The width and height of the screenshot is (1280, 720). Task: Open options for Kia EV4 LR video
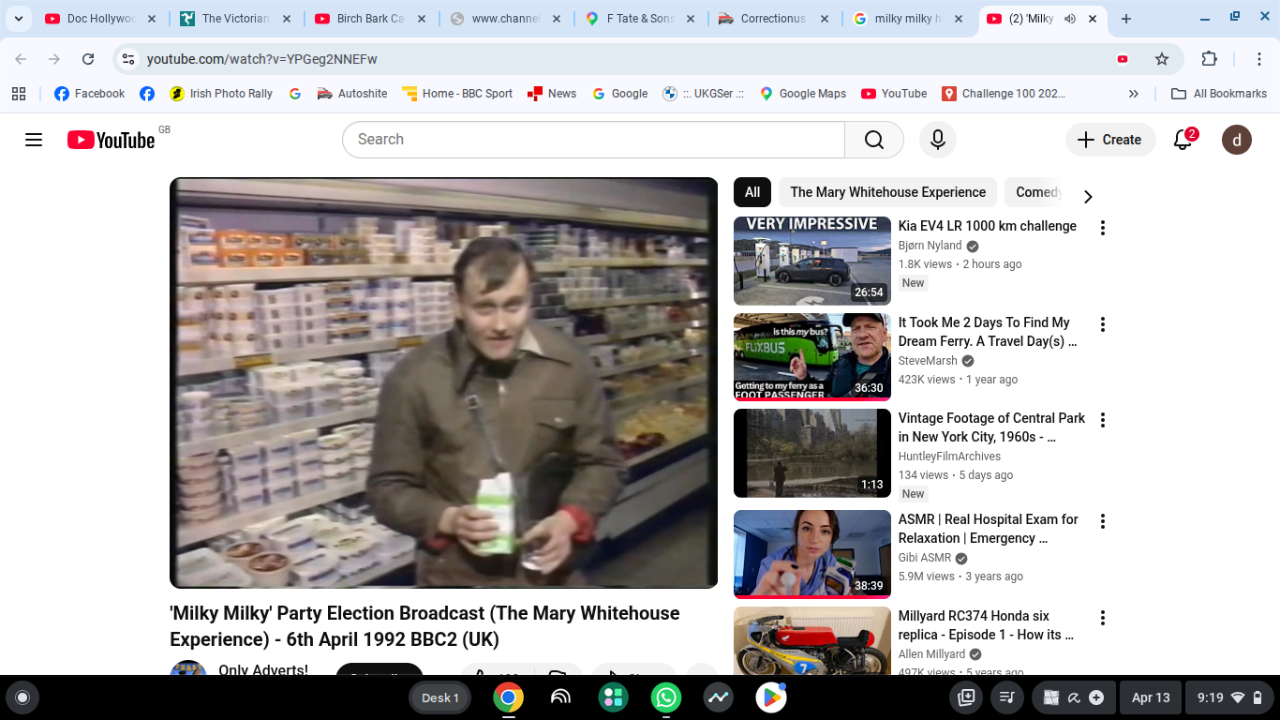pos(1103,228)
